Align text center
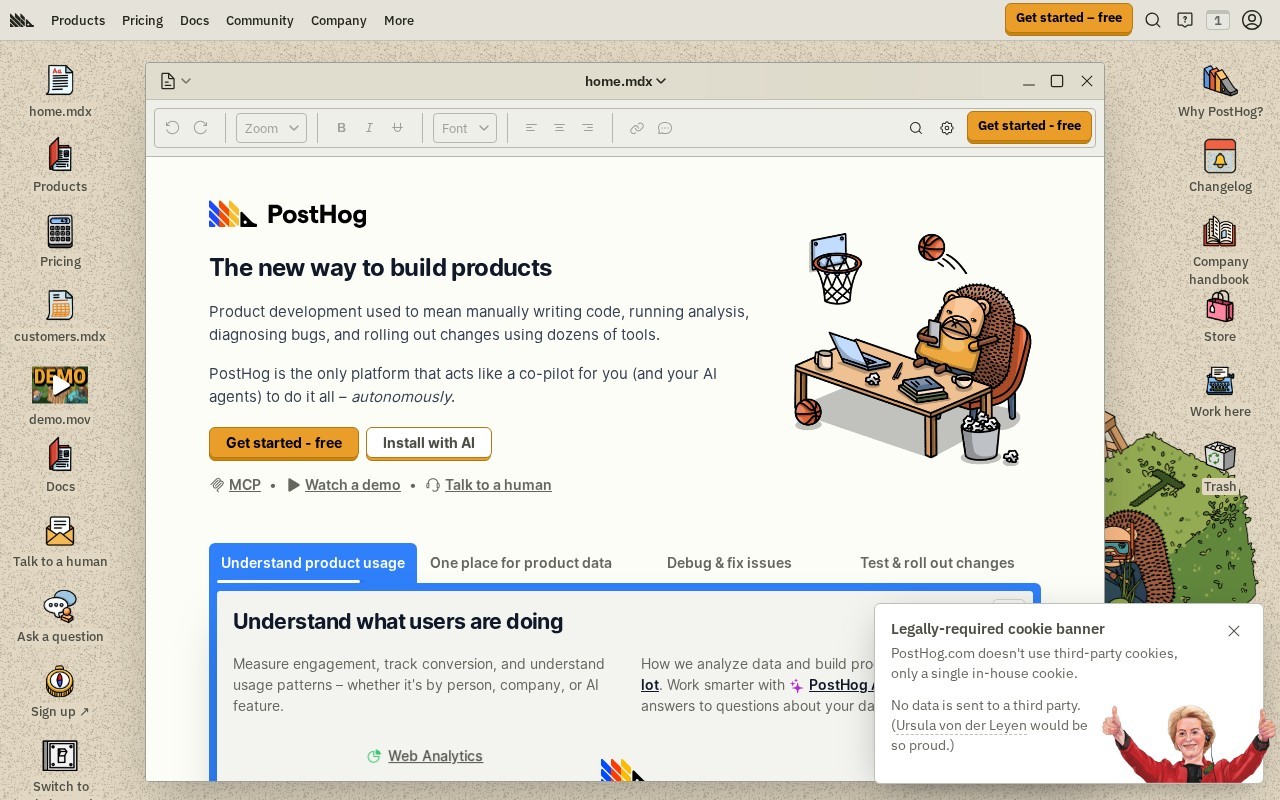The height and width of the screenshot is (800, 1280). (559, 128)
